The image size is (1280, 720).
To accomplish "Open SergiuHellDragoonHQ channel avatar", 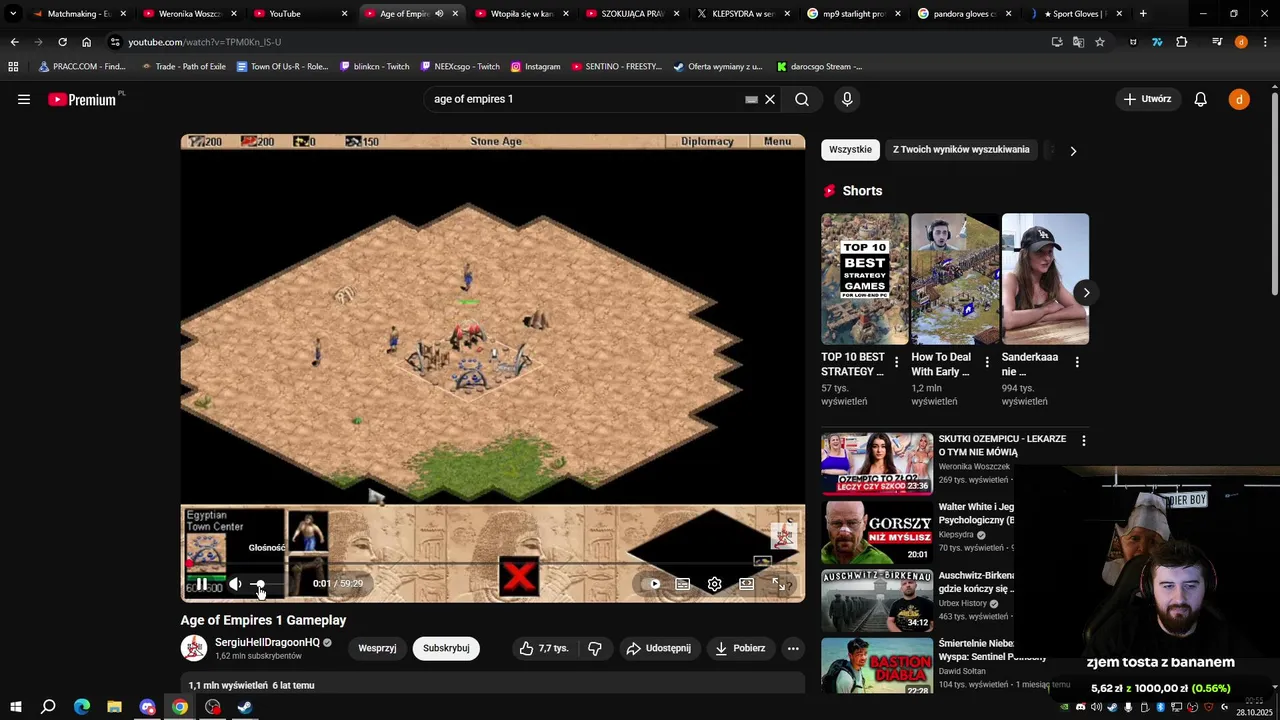I will coord(194,648).
